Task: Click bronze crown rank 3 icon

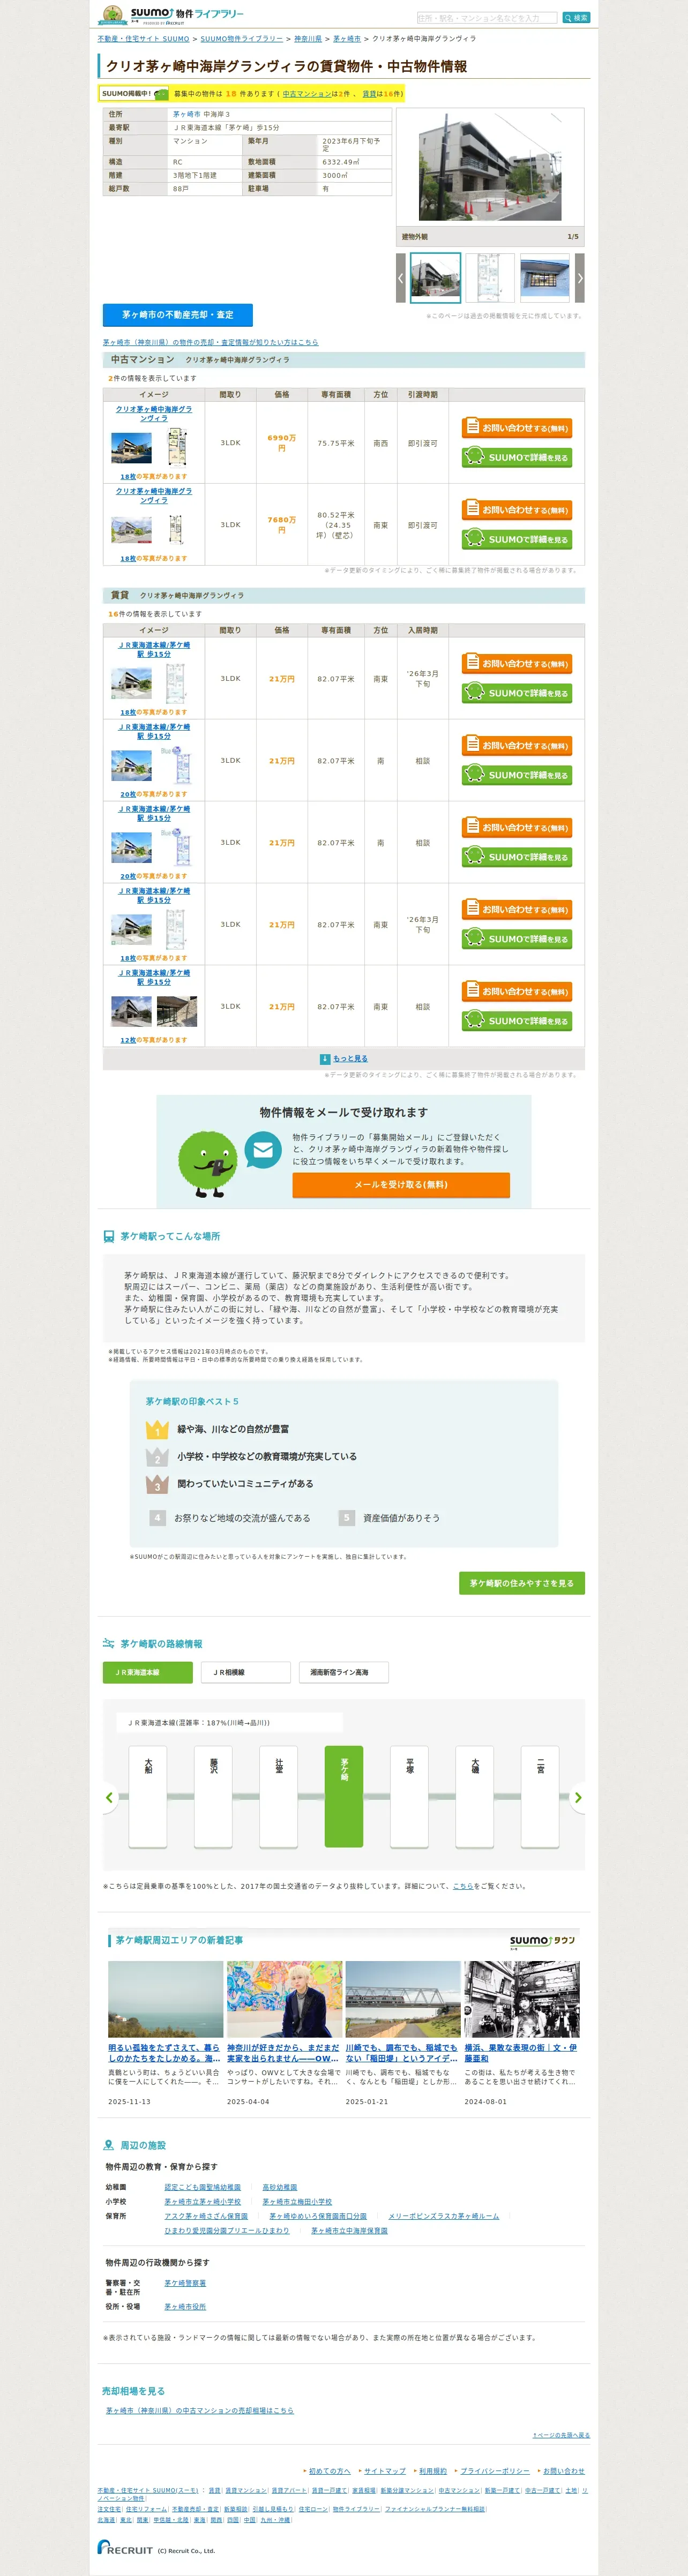Action: tap(157, 1485)
